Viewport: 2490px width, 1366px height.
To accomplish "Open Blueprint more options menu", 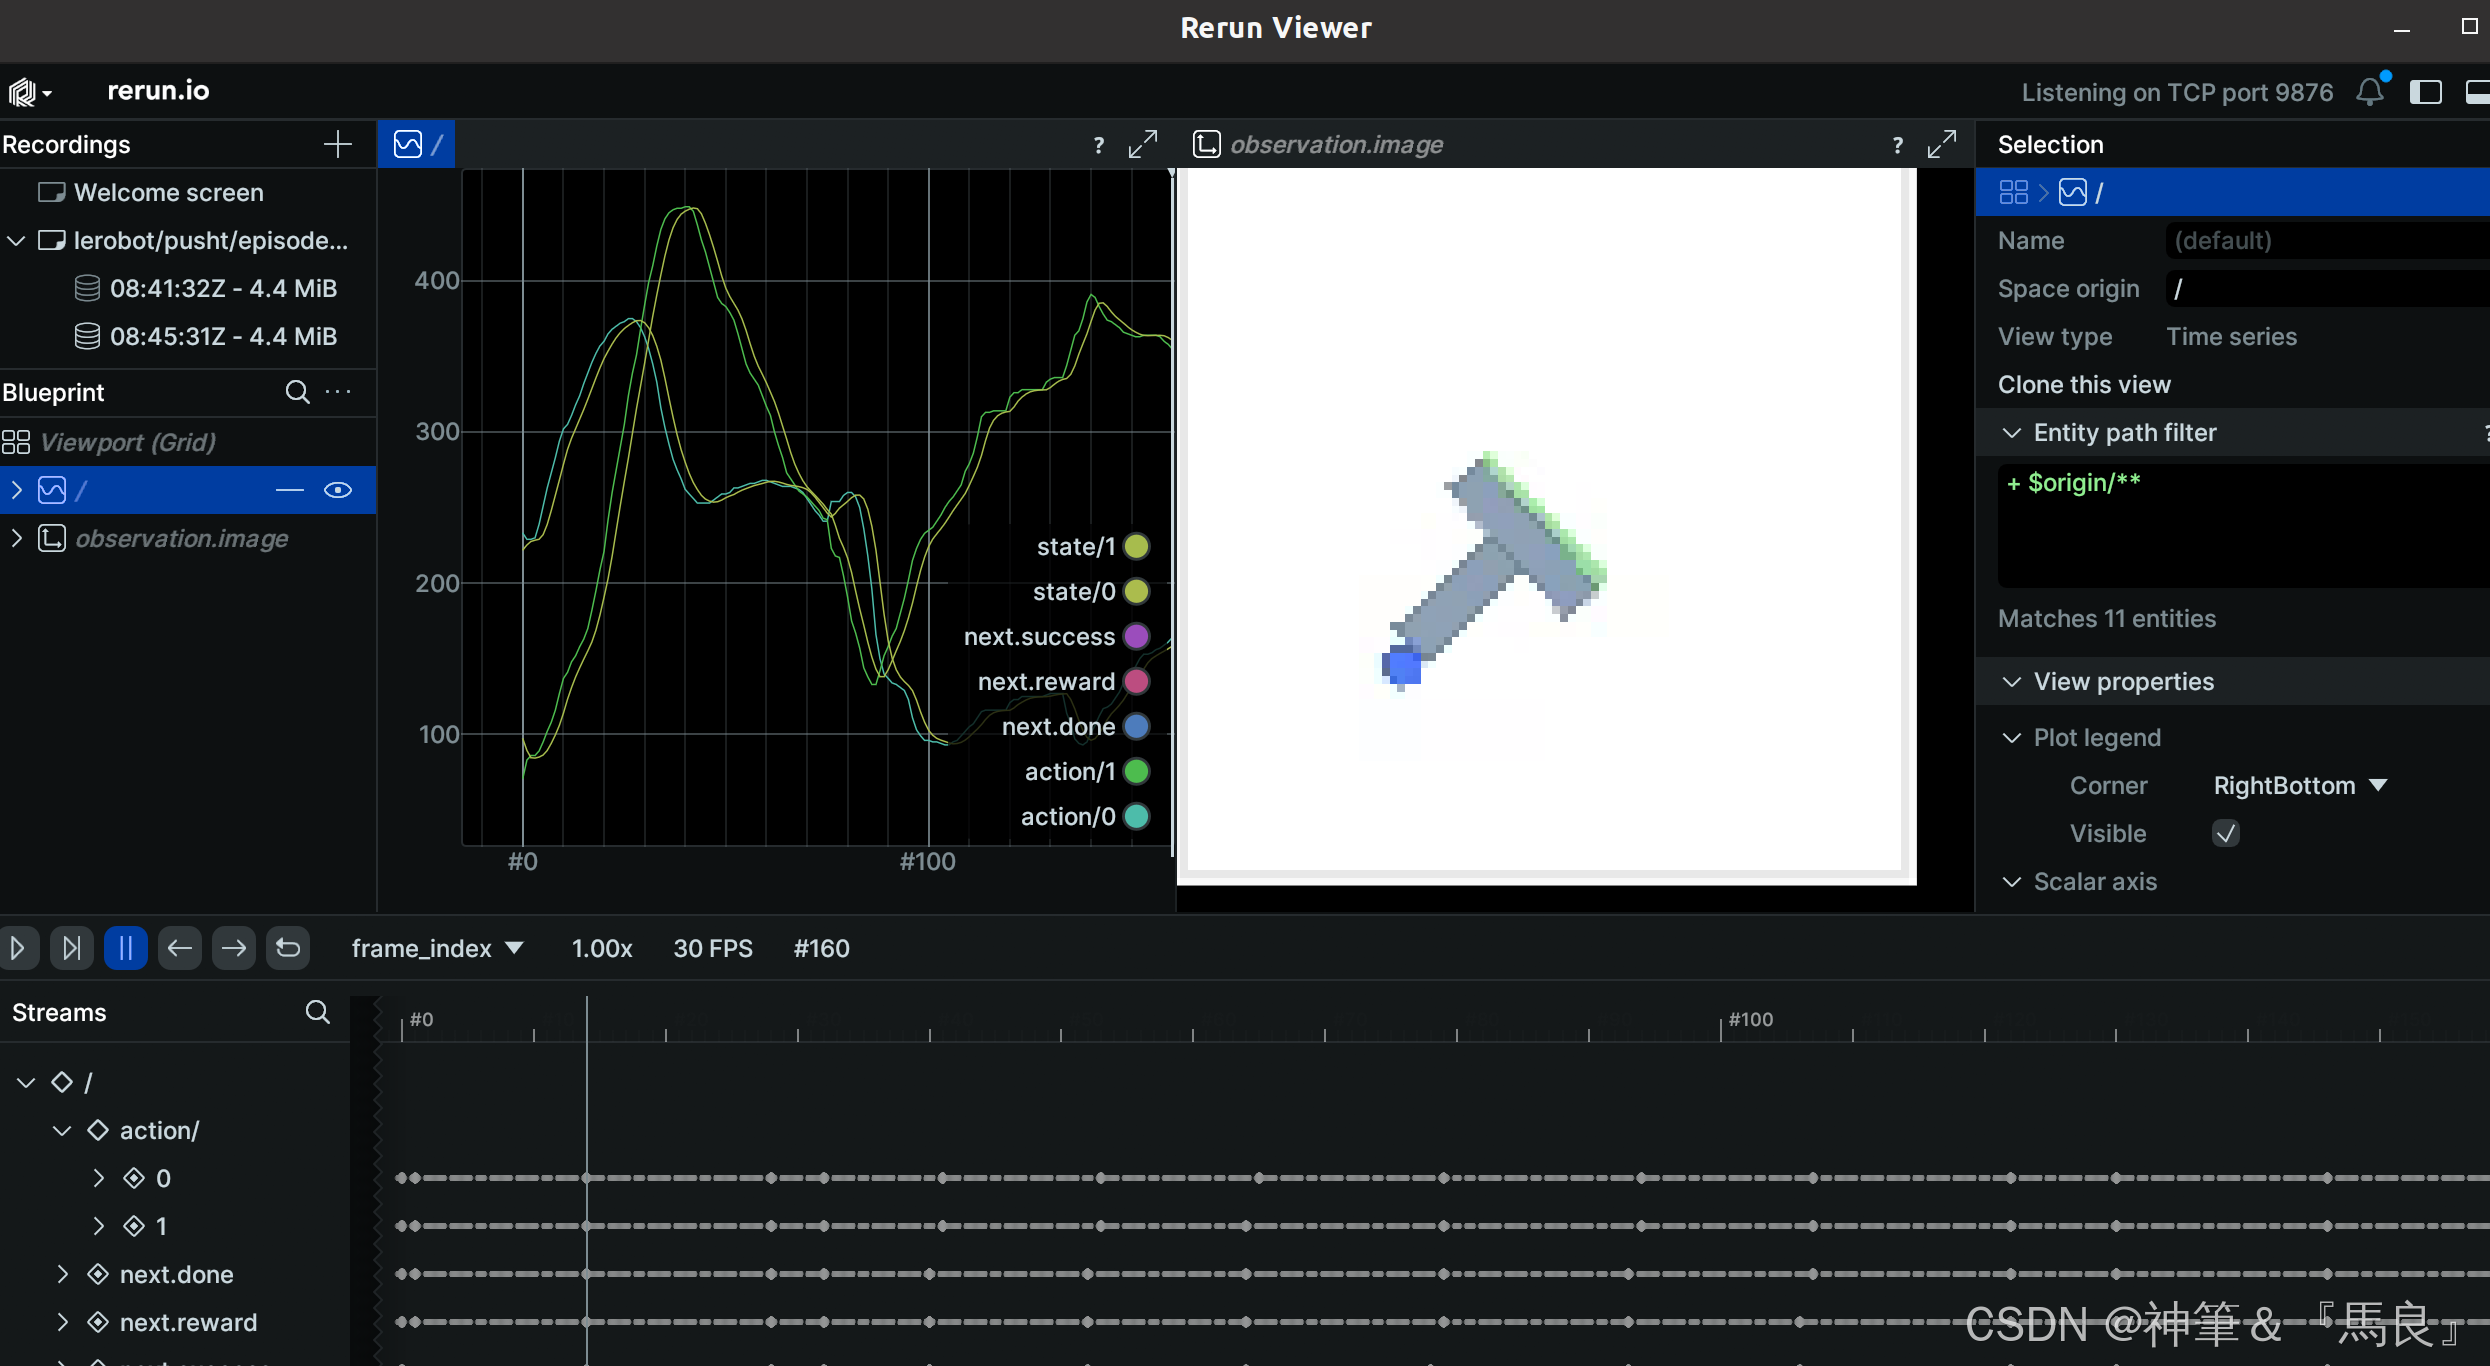I will coord(339,392).
